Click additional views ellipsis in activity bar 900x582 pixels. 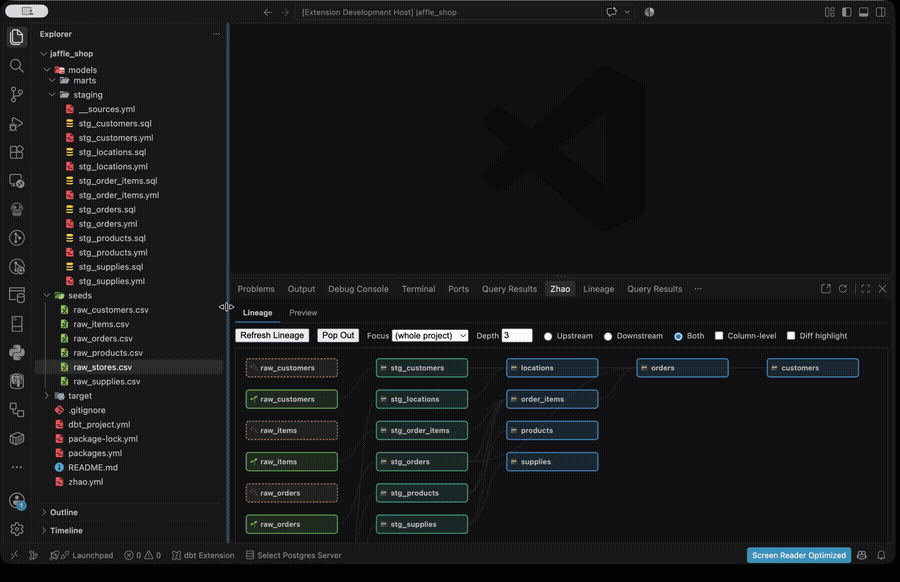(x=17, y=467)
